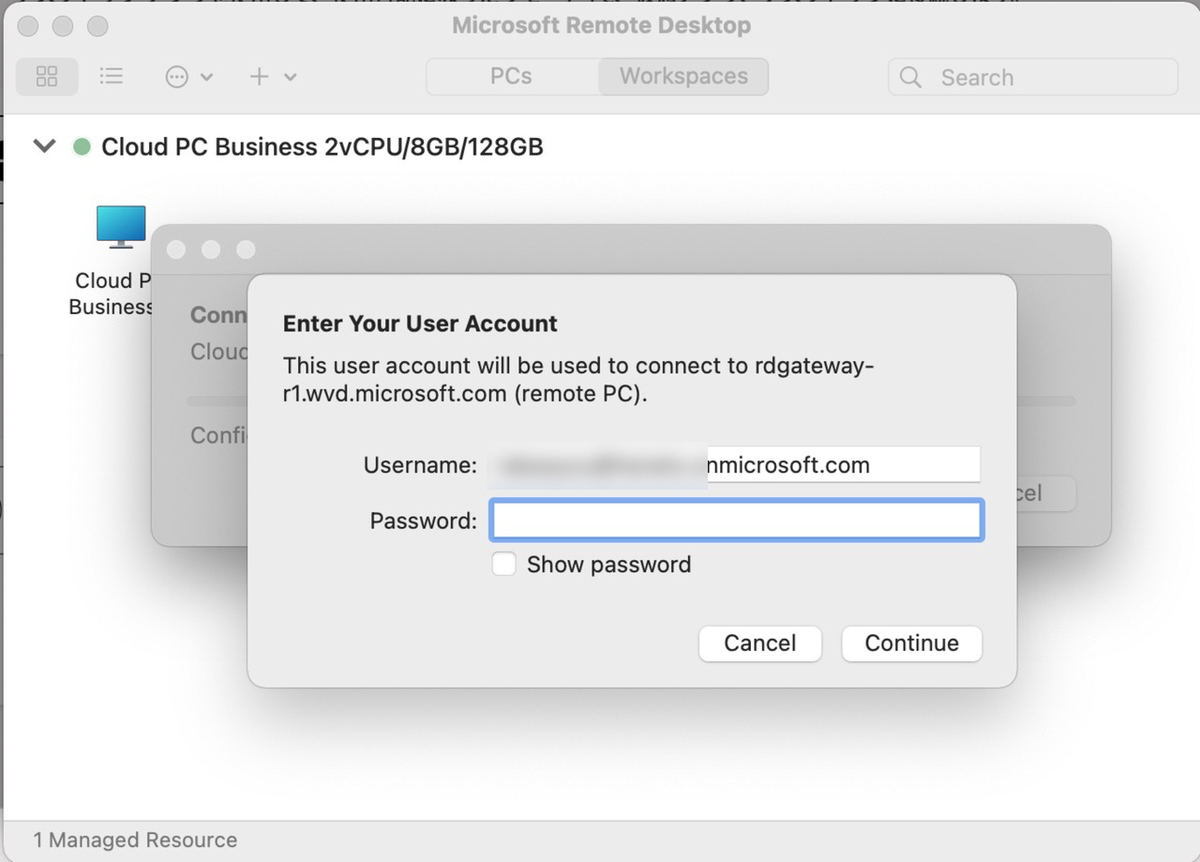The image size is (1200, 862).
Task: Click the Password label text
Action: [x=423, y=521]
